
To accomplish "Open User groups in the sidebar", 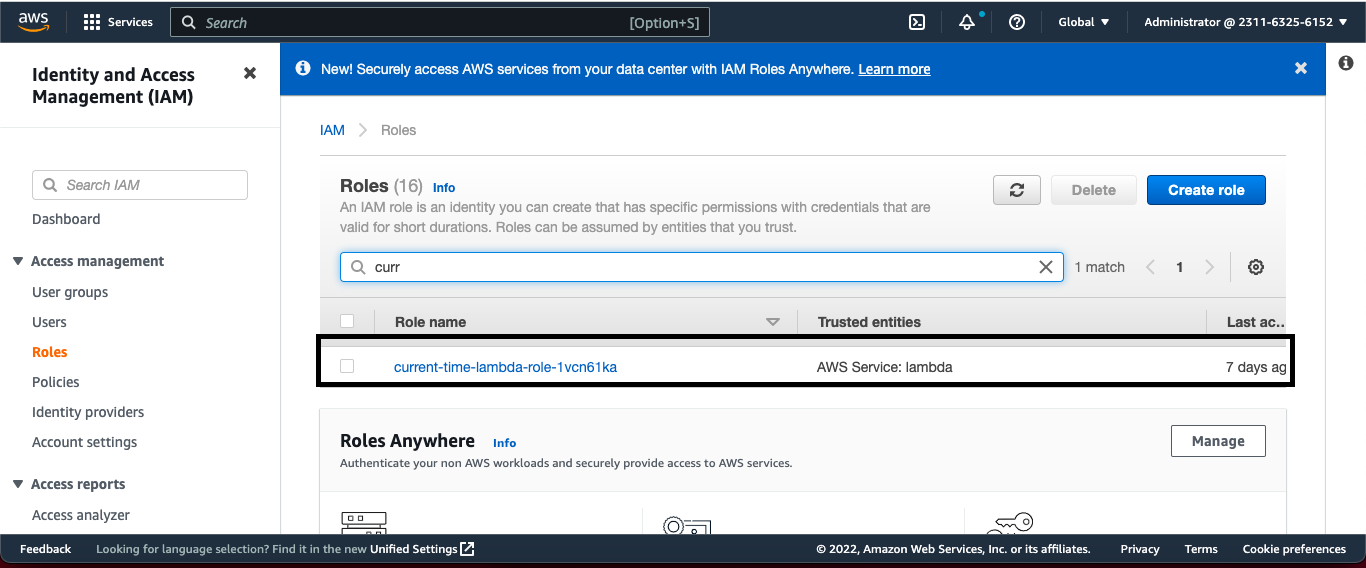I will [70, 292].
